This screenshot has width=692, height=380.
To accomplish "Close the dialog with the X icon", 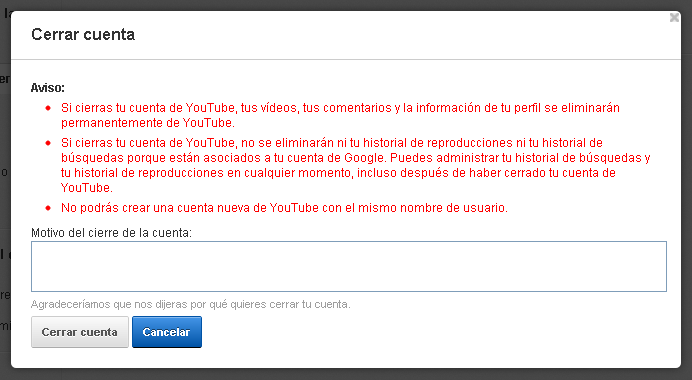I will (674, 18).
